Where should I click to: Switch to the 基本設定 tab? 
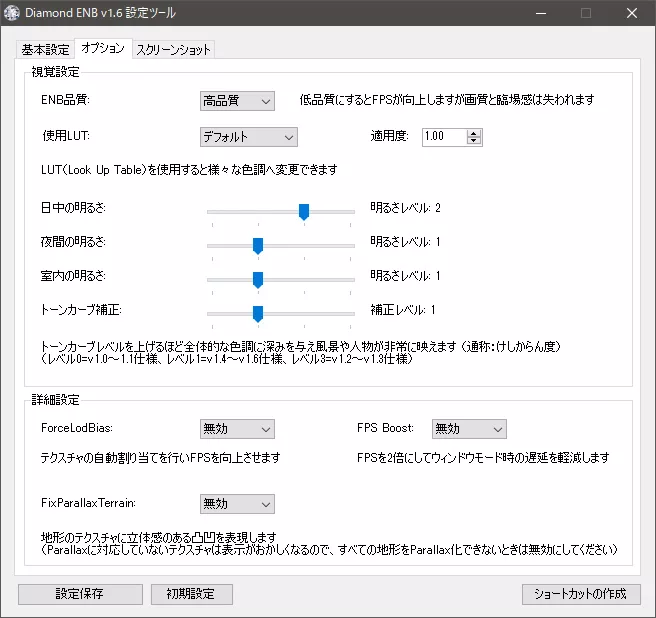click(x=45, y=49)
